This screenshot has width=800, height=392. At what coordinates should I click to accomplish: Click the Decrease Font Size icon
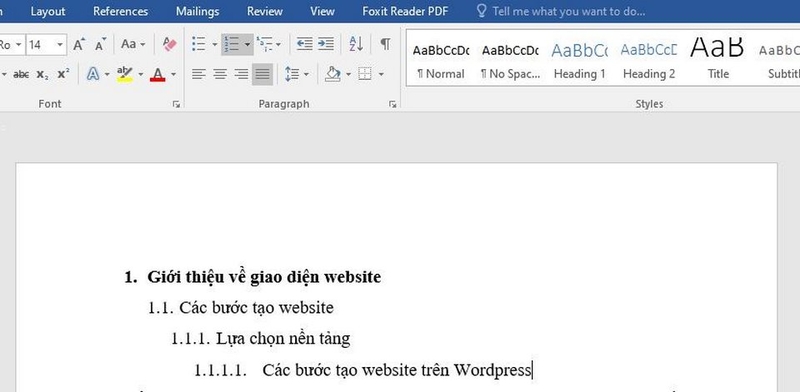101,44
